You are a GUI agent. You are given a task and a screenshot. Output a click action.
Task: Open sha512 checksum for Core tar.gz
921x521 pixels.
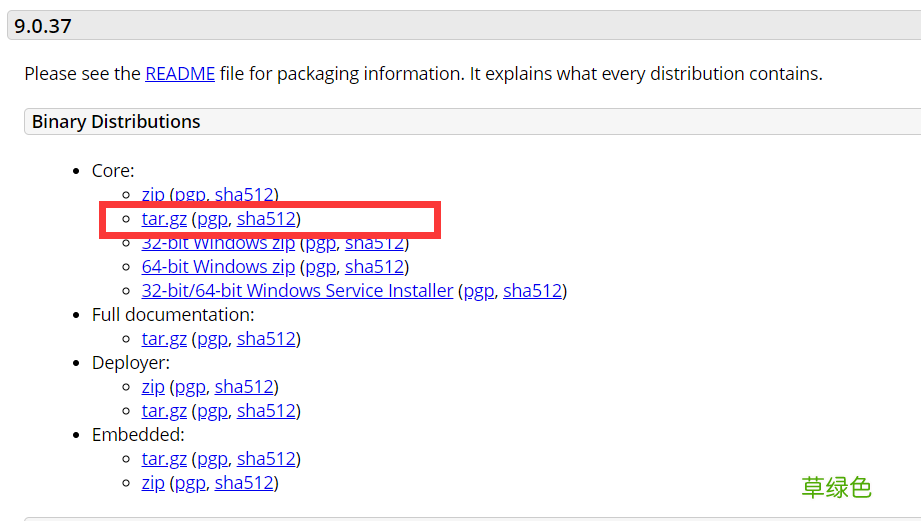point(266,219)
